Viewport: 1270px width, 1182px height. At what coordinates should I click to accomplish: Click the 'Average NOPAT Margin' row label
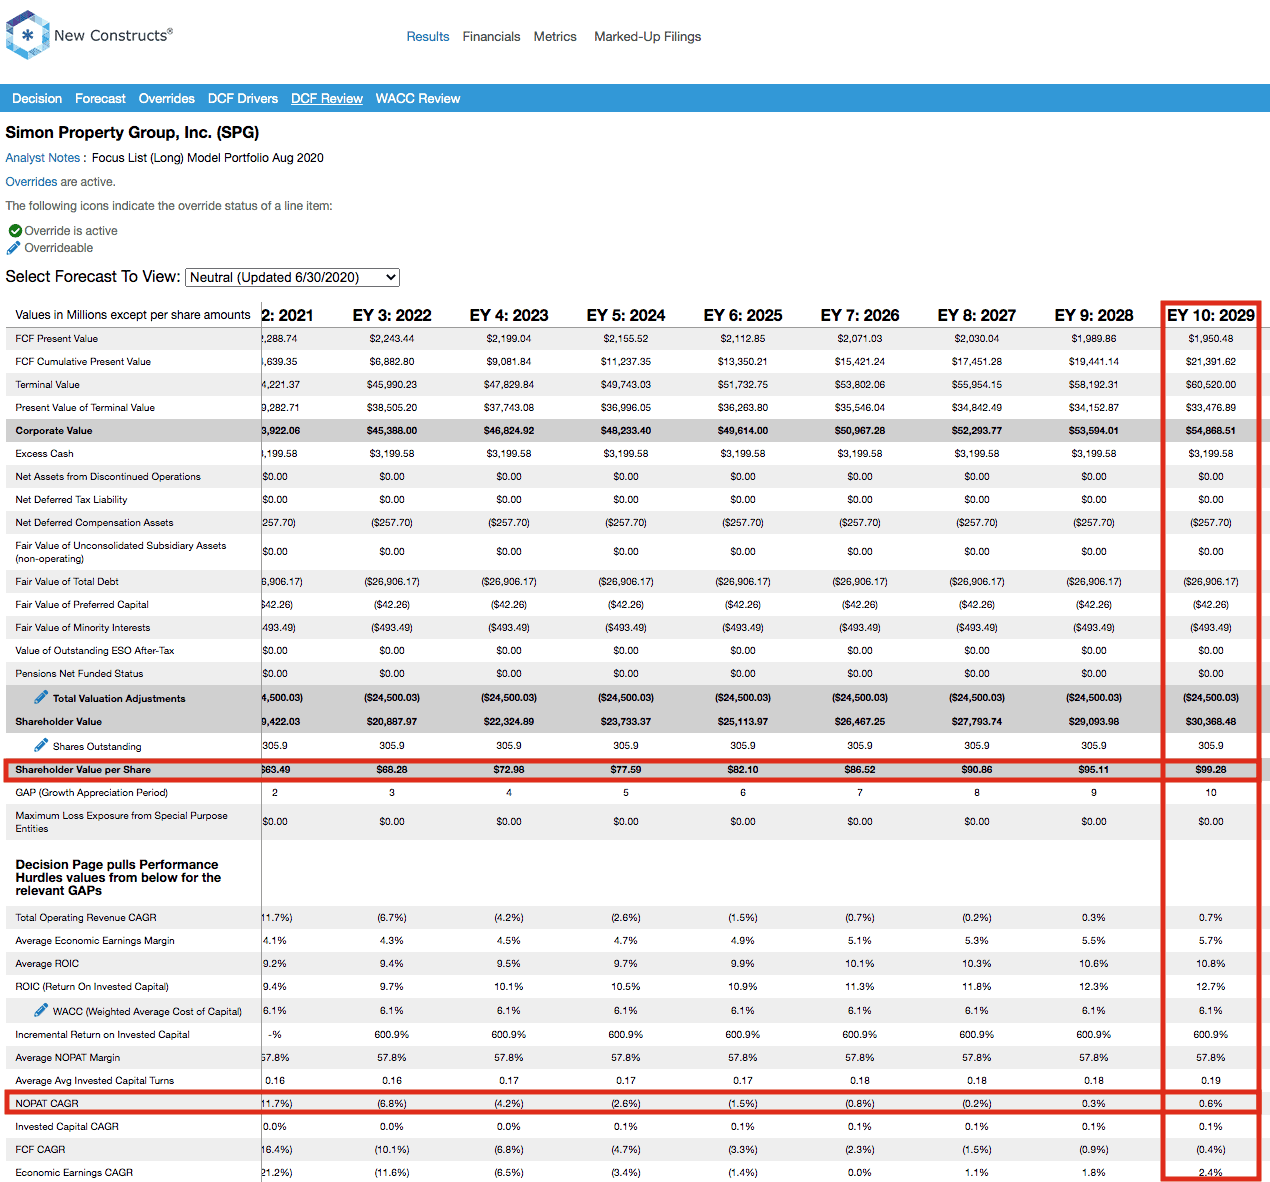(68, 1058)
